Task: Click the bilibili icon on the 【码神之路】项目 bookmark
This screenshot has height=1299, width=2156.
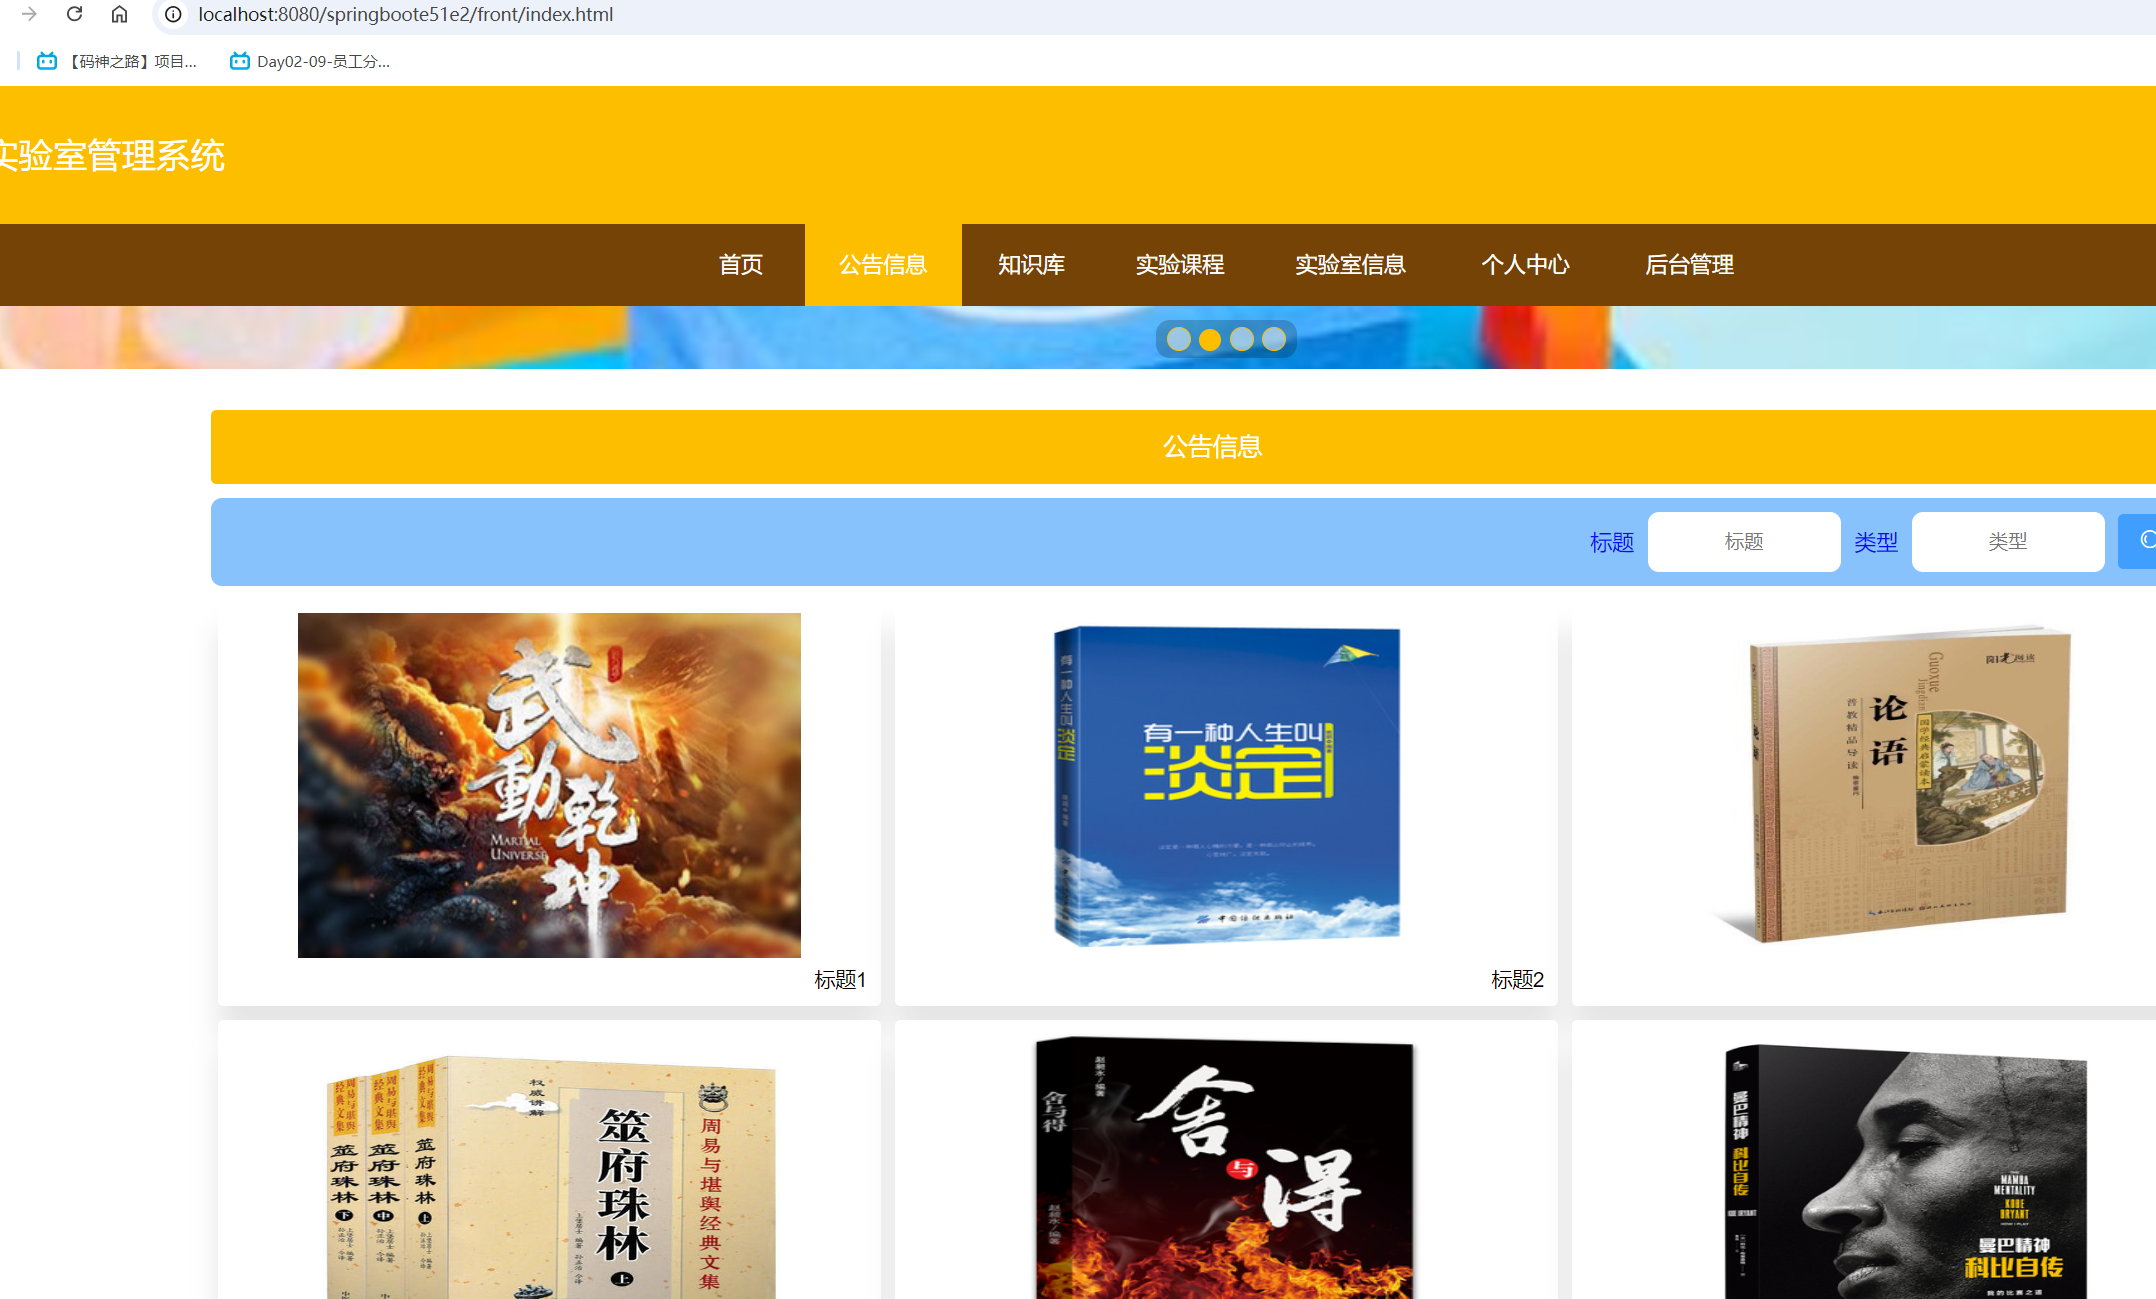Action: click(x=47, y=61)
